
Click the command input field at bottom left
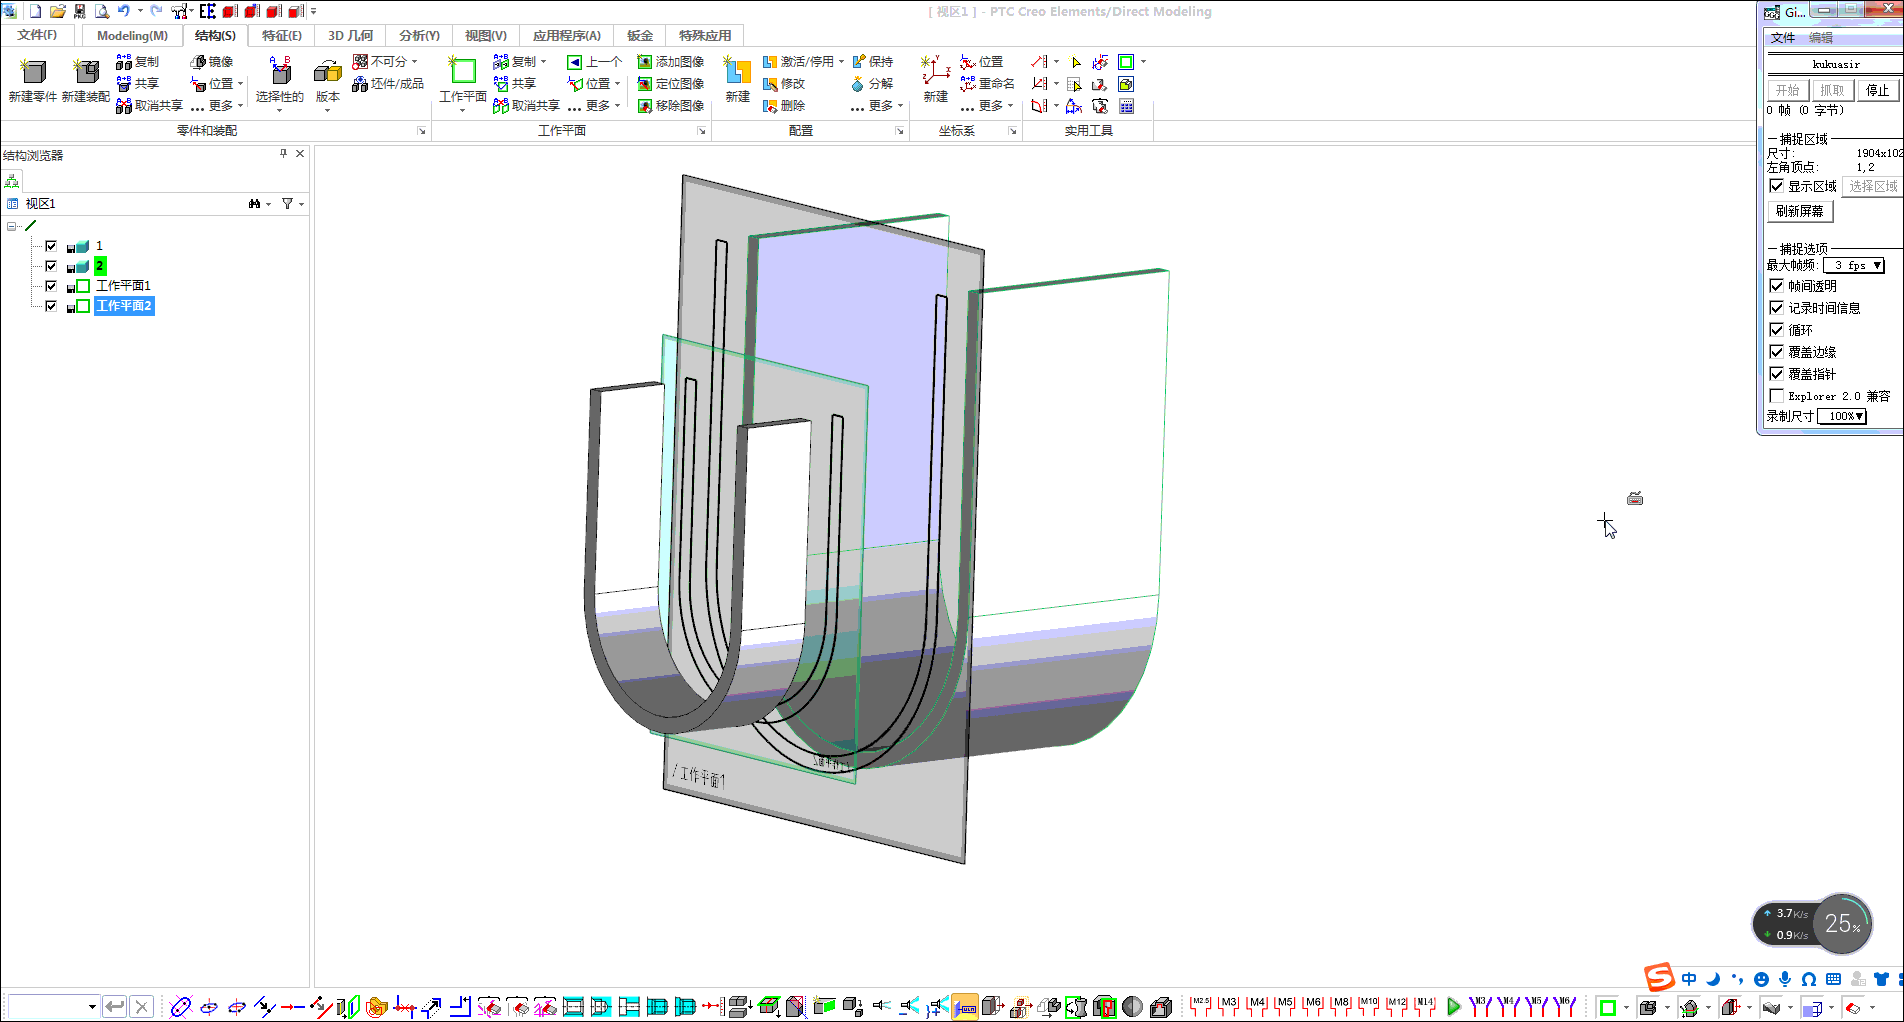52,1007
